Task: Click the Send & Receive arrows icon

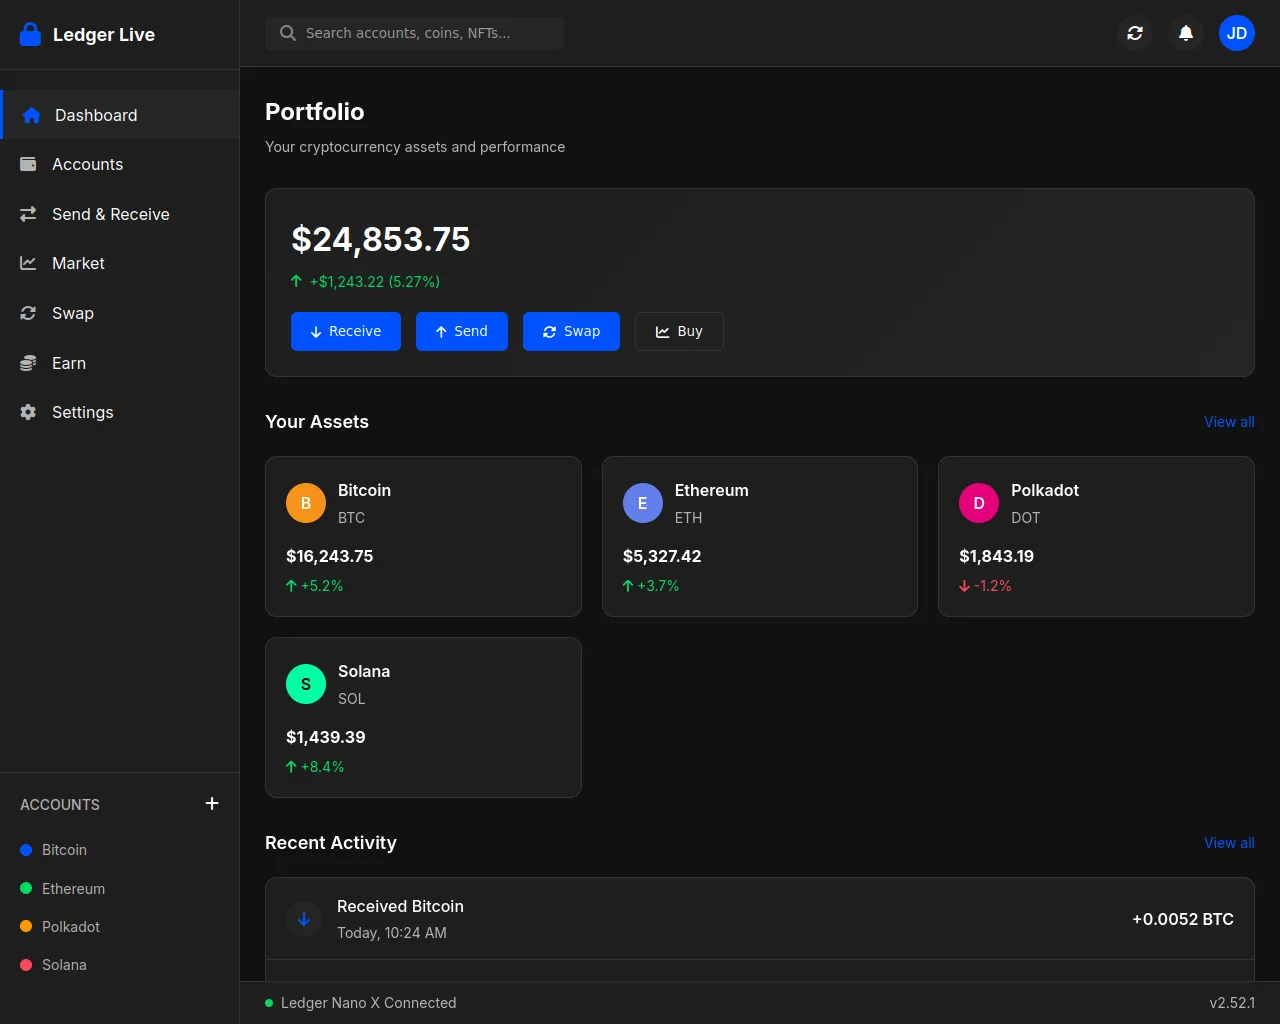Action: [28, 214]
